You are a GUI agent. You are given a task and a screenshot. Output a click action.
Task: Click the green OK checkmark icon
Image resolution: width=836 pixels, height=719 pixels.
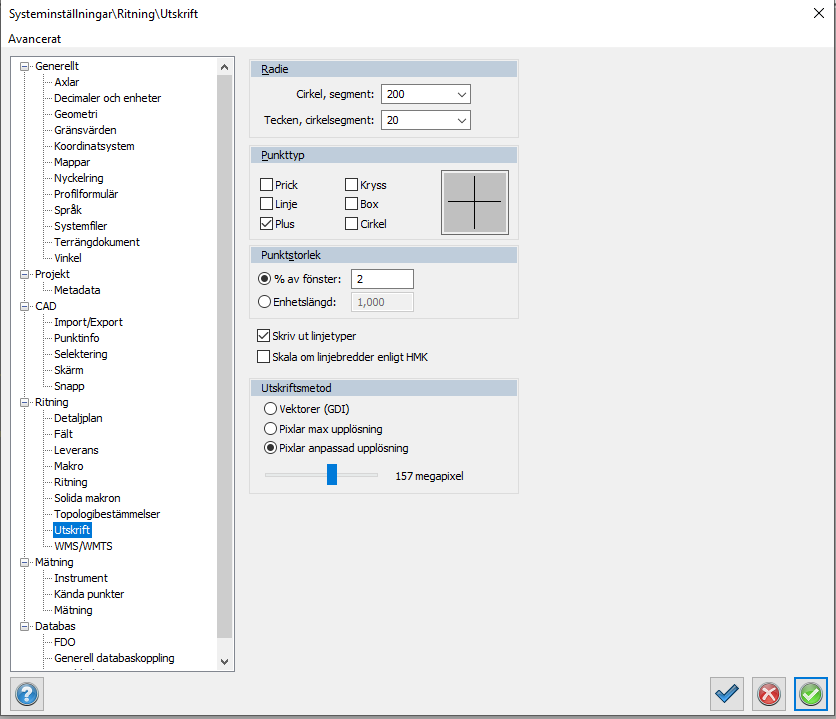coord(810,693)
